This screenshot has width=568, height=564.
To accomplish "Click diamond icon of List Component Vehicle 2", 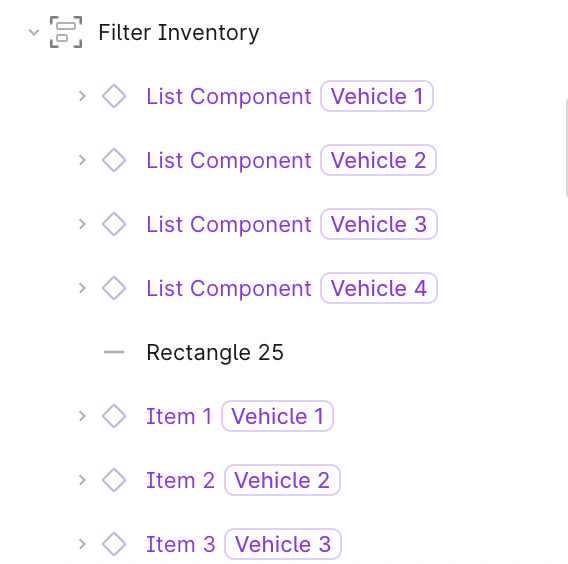I will (x=114, y=160).
